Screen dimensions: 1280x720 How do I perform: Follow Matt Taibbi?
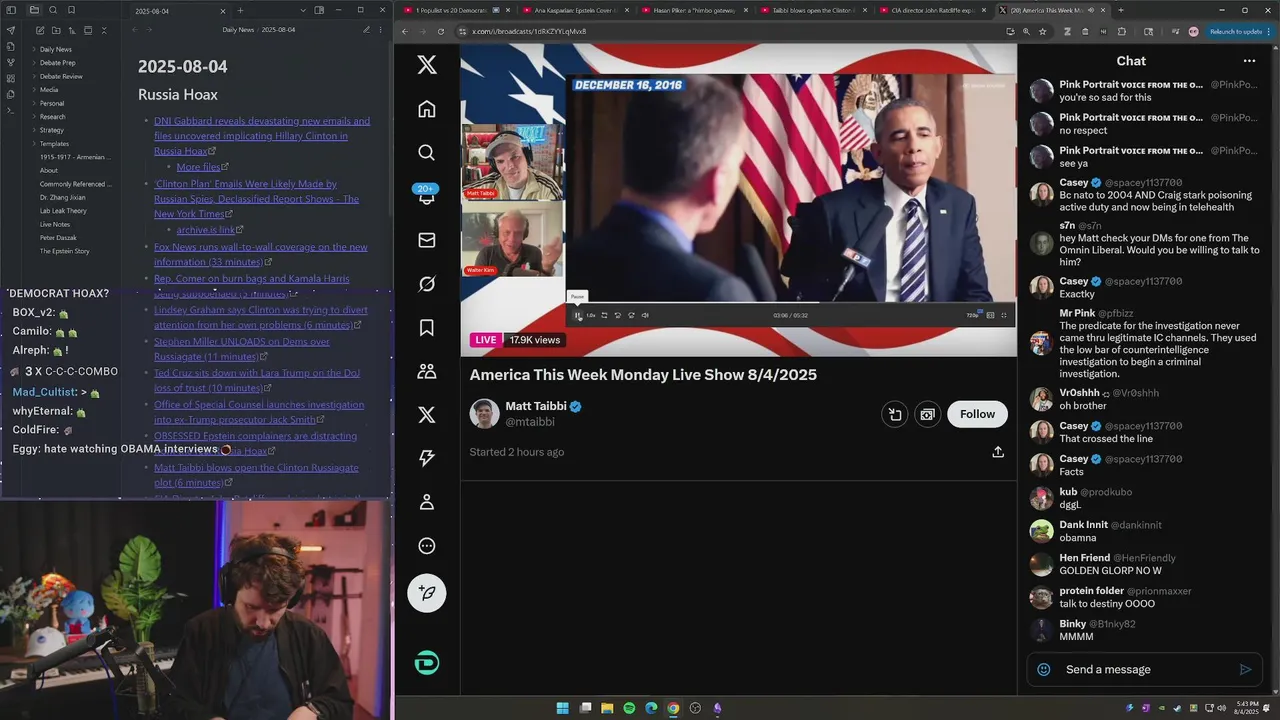pos(977,414)
